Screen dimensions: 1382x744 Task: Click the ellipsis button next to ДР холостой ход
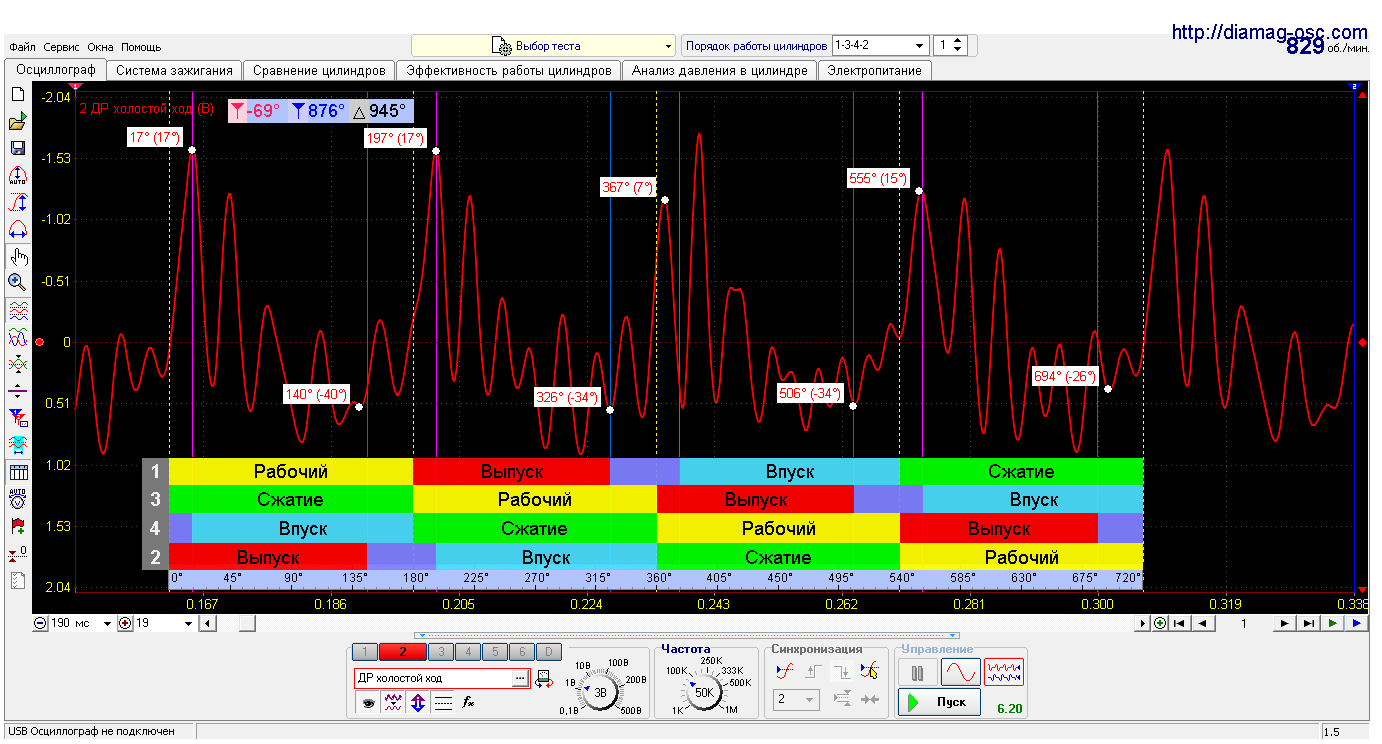(x=519, y=678)
